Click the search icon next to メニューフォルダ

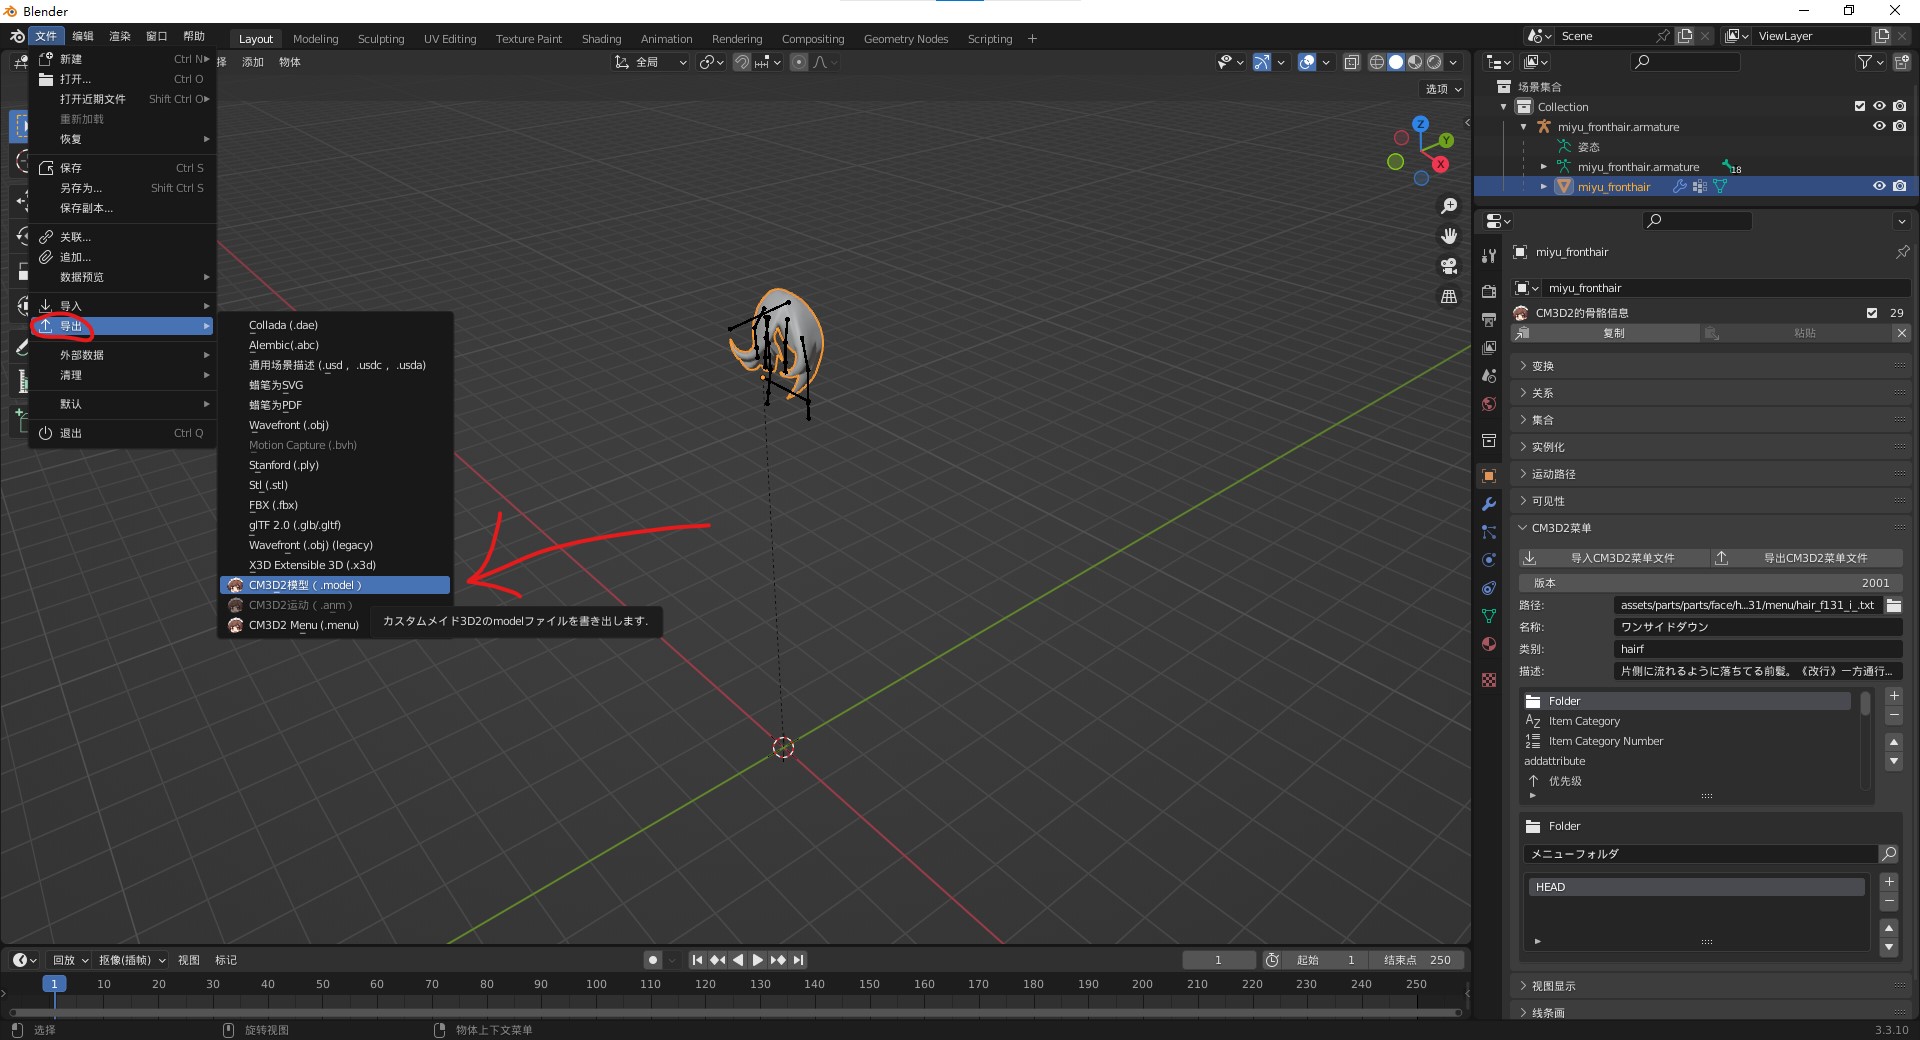[x=1889, y=854]
